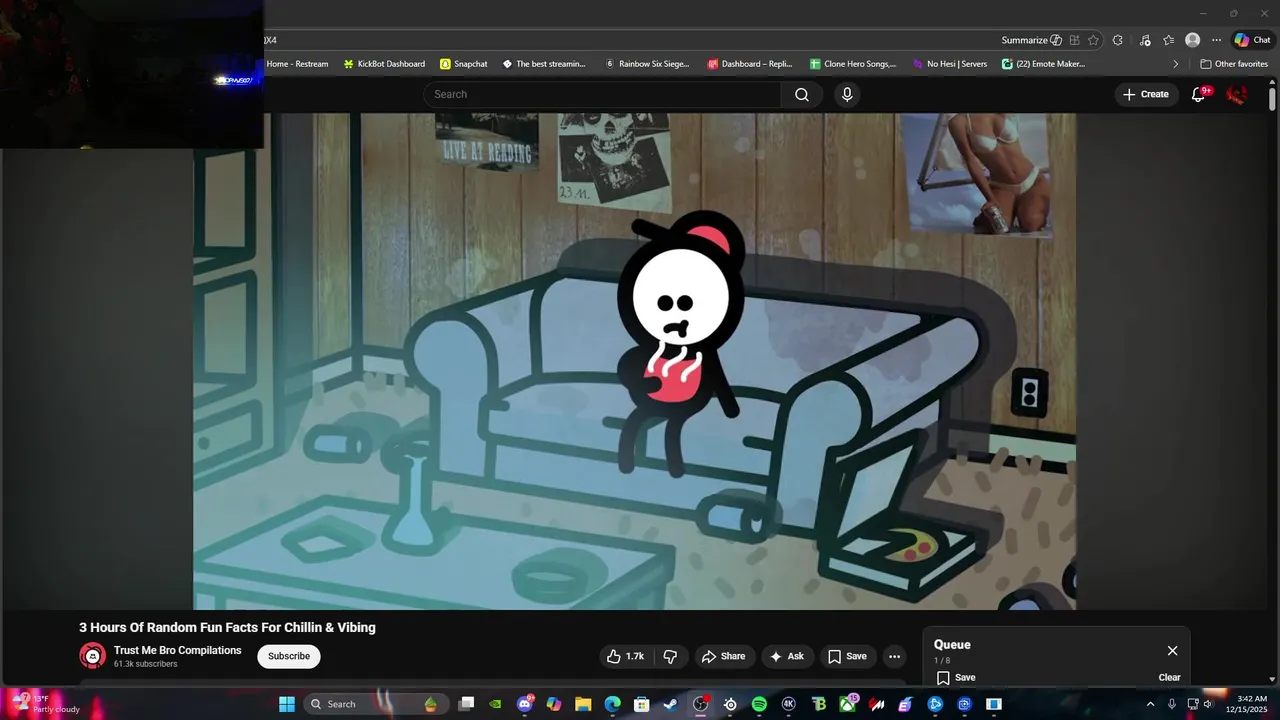Open Edge favorites list icon

(x=1168, y=40)
